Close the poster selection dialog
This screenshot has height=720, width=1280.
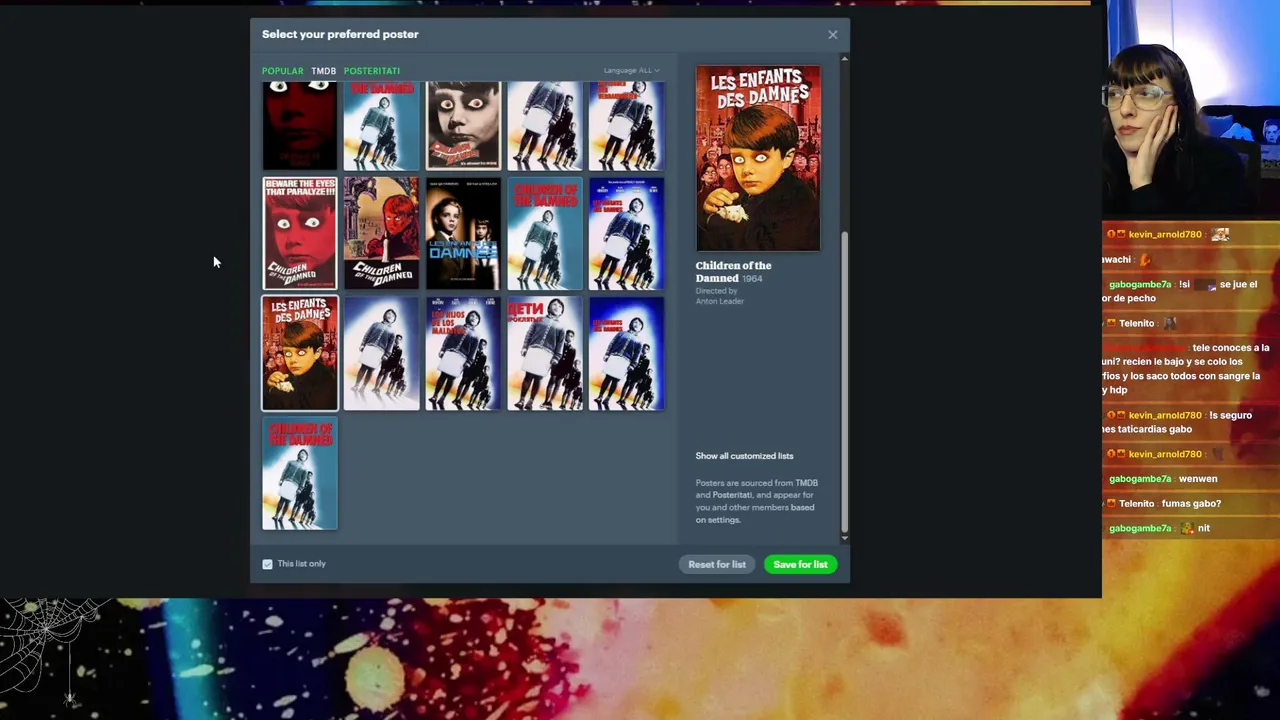coord(832,35)
